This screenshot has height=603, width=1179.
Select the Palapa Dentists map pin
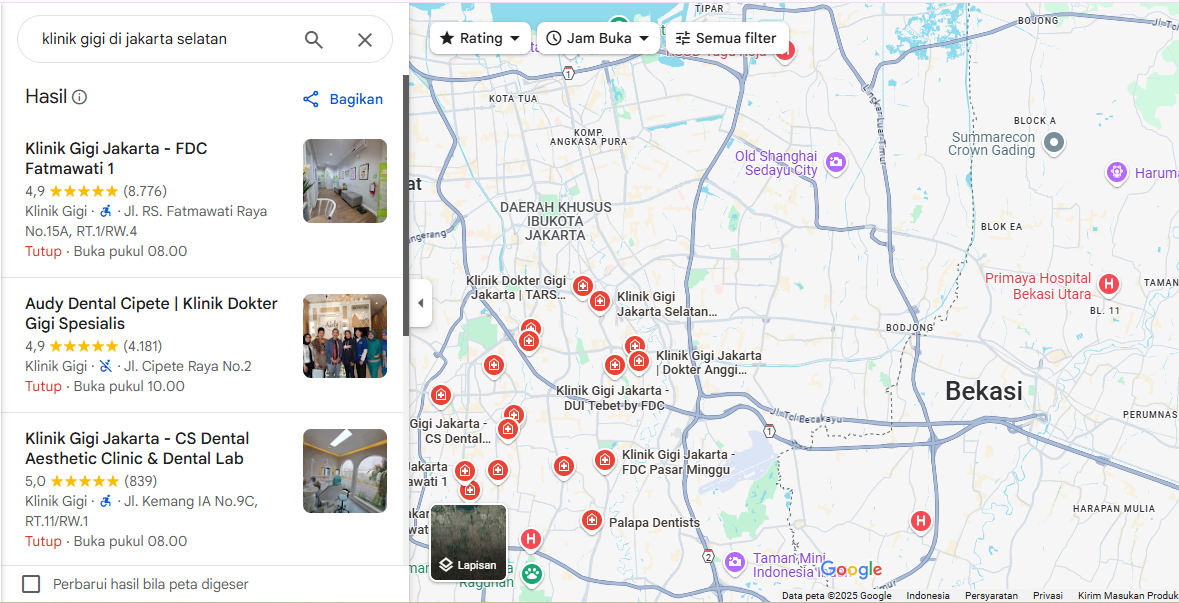tap(592, 520)
